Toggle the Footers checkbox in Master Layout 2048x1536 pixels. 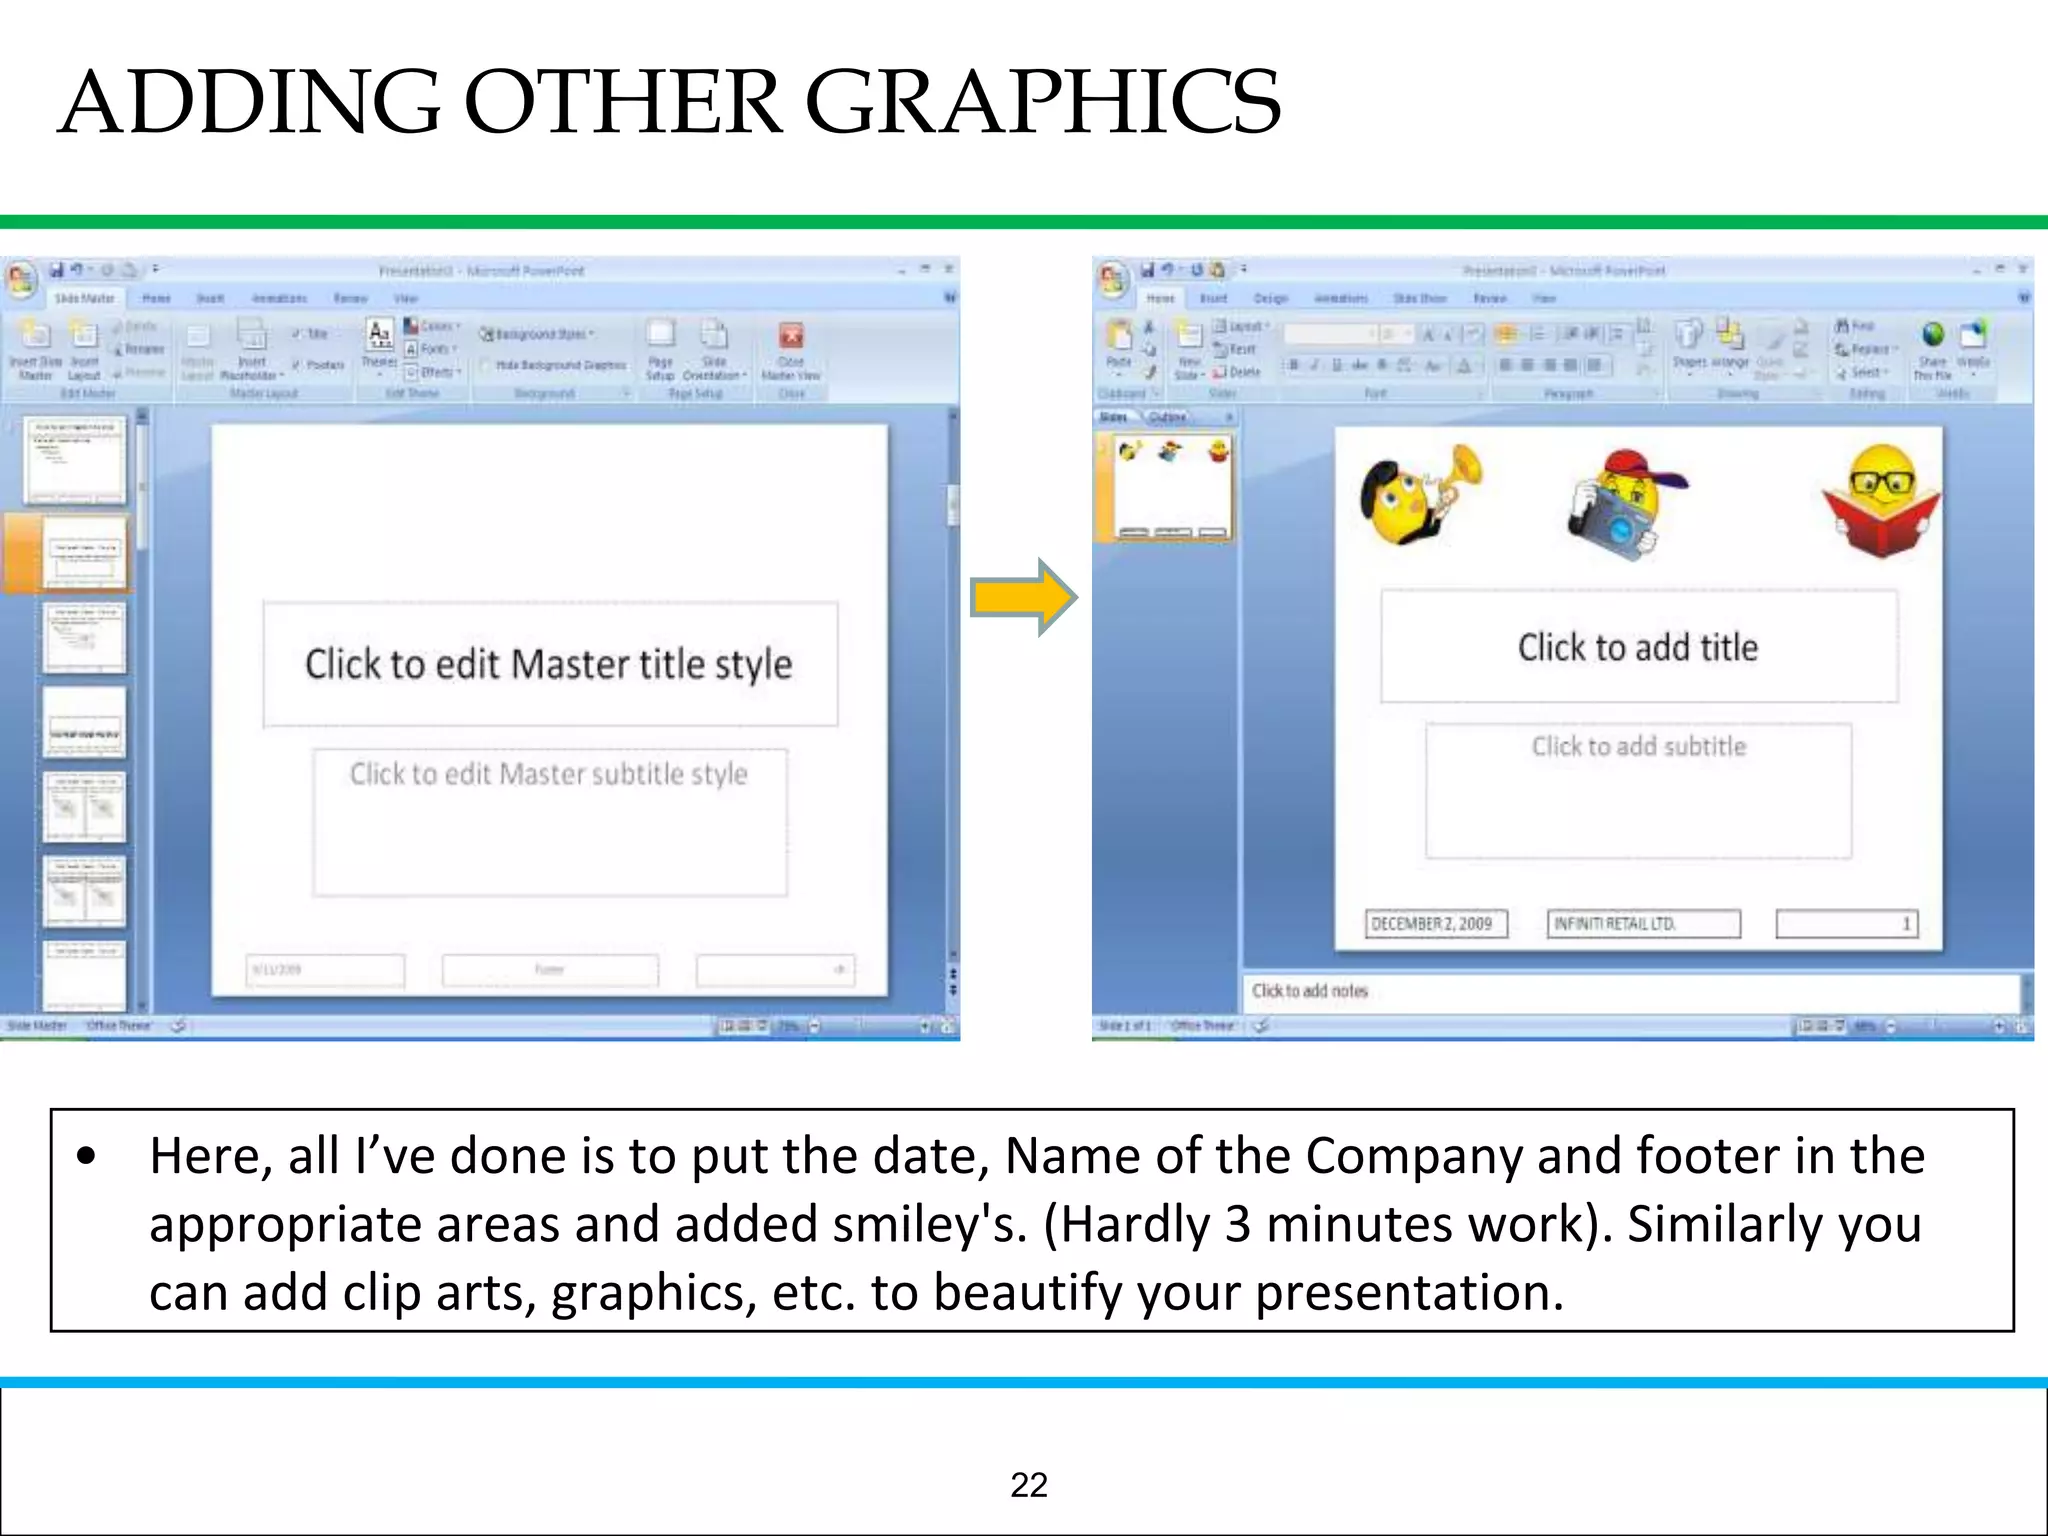[297, 365]
